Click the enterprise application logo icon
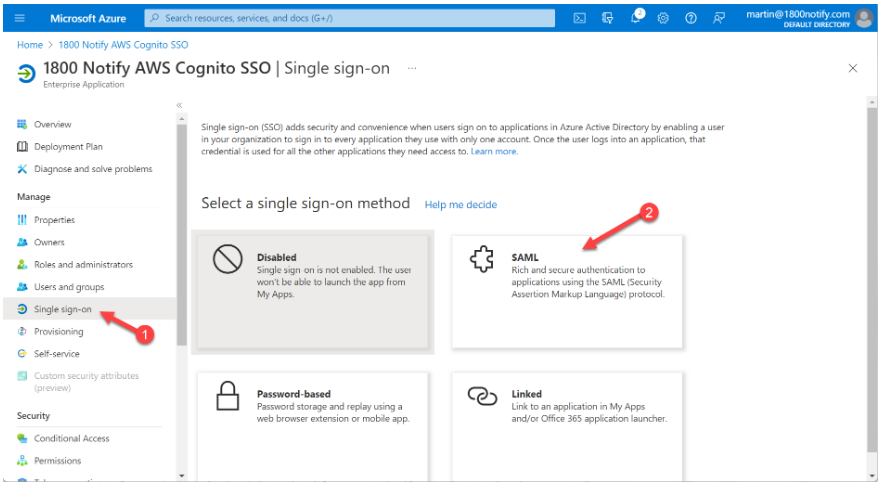The width and height of the screenshot is (881, 491). [26, 74]
